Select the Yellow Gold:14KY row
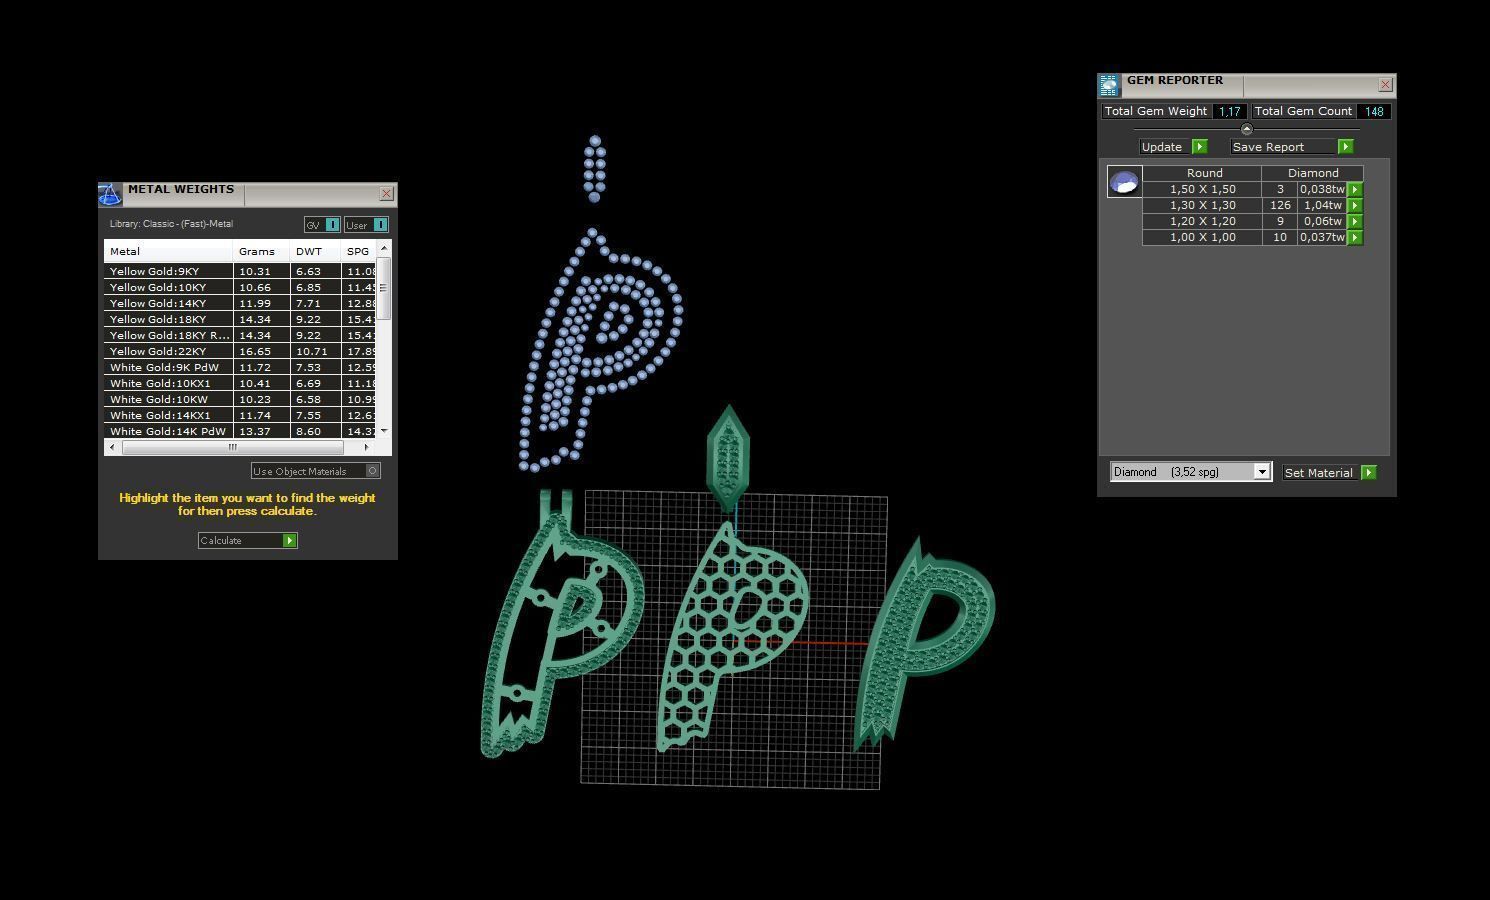Image resolution: width=1490 pixels, height=900 pixels. (x=240, y=303)
